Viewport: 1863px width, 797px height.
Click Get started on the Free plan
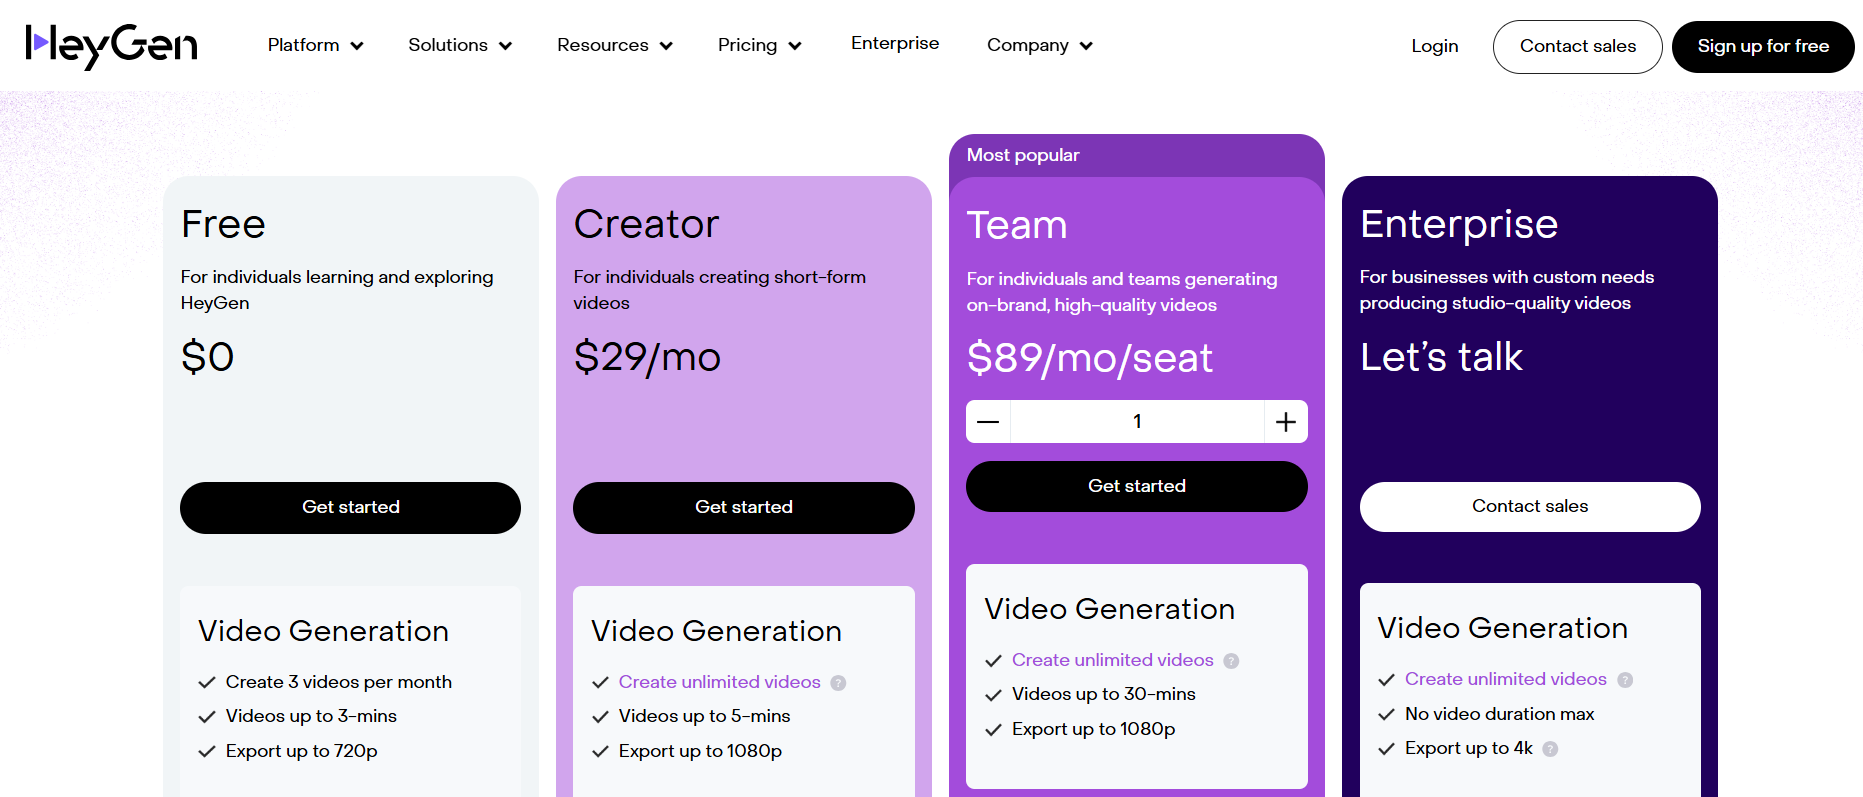(x=350, y=507)
